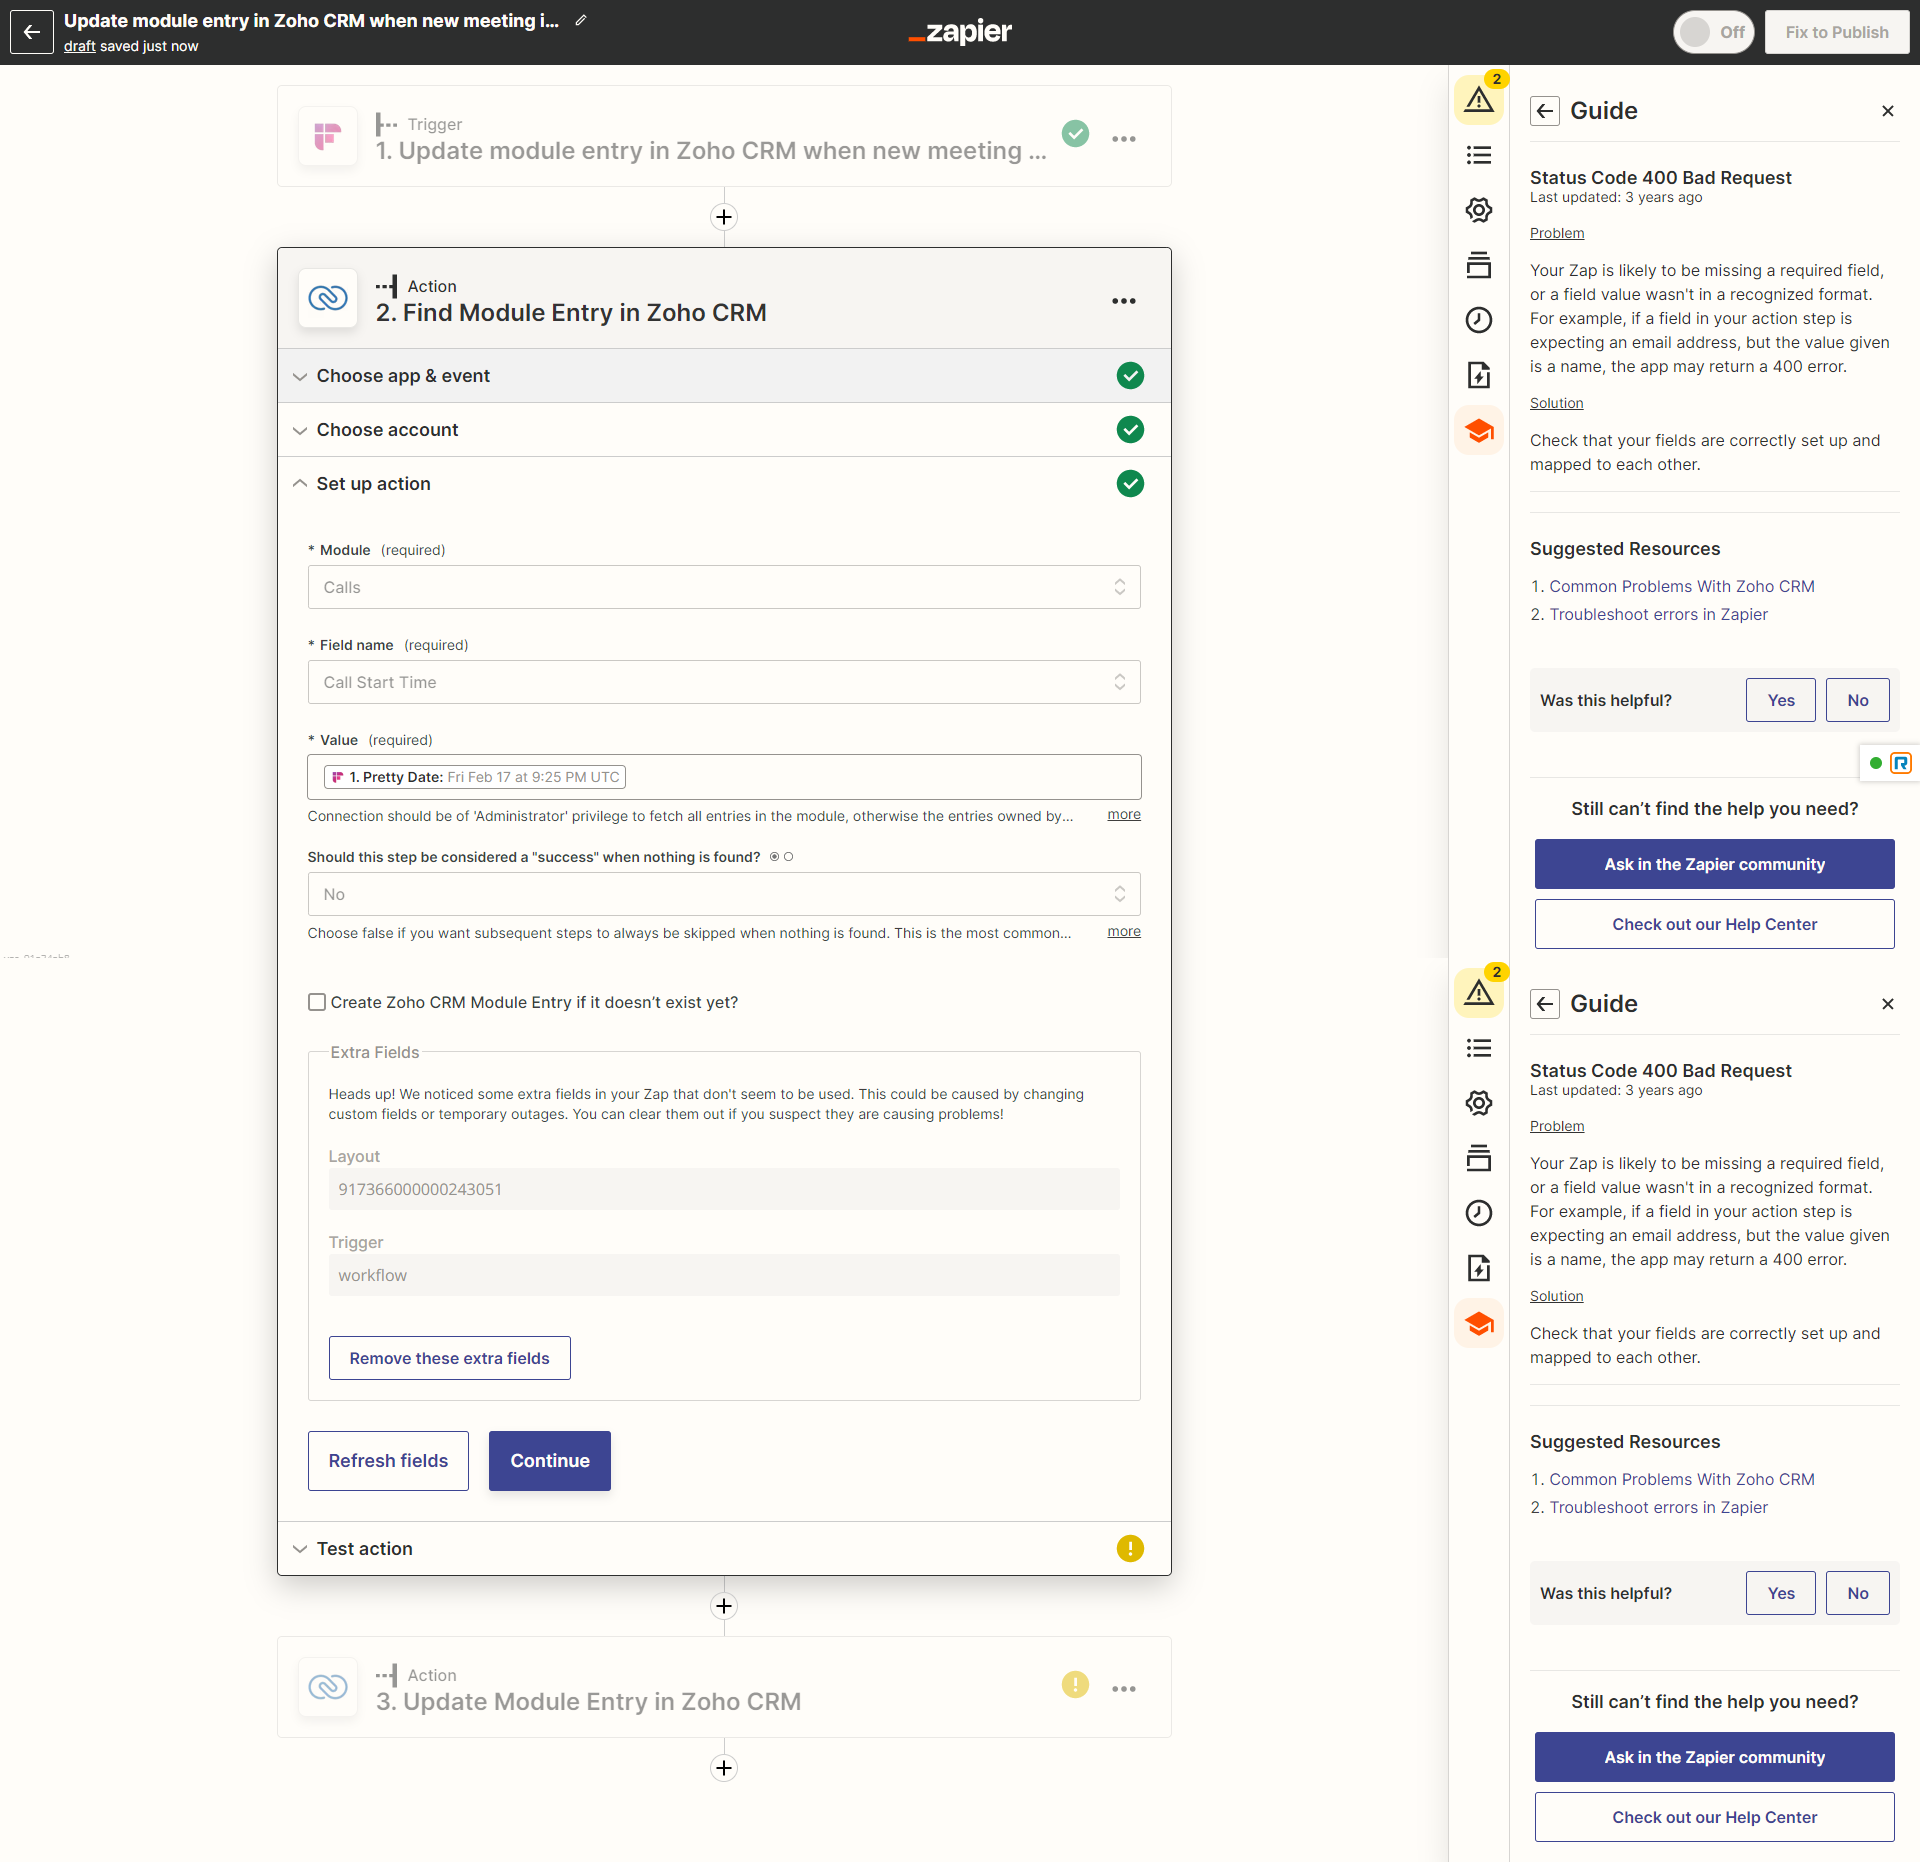Click Continue button

coord(550,1461)
